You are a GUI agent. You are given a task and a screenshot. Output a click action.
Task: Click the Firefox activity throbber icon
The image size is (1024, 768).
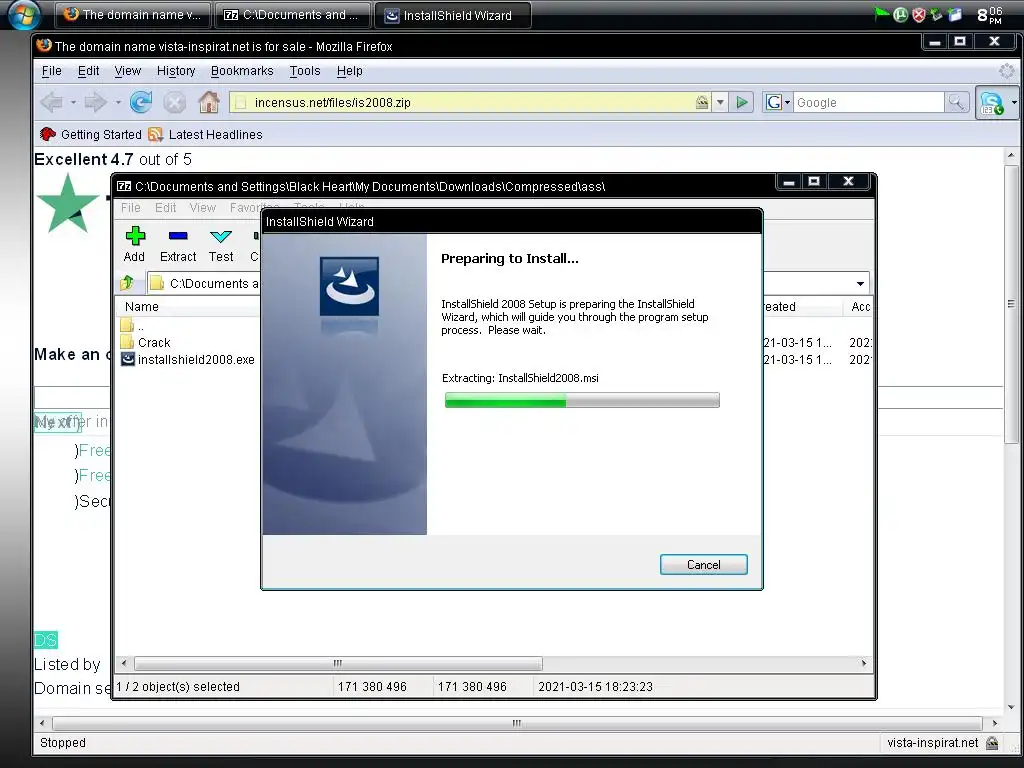(x=1007, y=71)
